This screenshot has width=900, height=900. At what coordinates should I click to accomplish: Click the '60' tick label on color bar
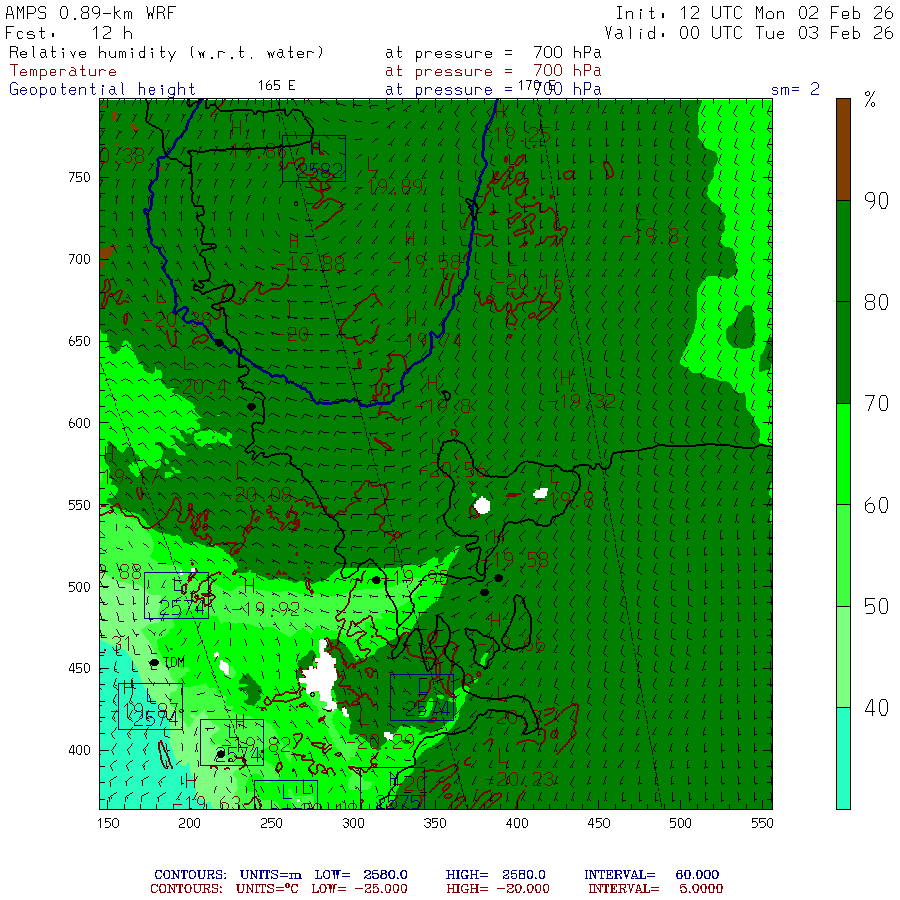[x=876, y=505]
